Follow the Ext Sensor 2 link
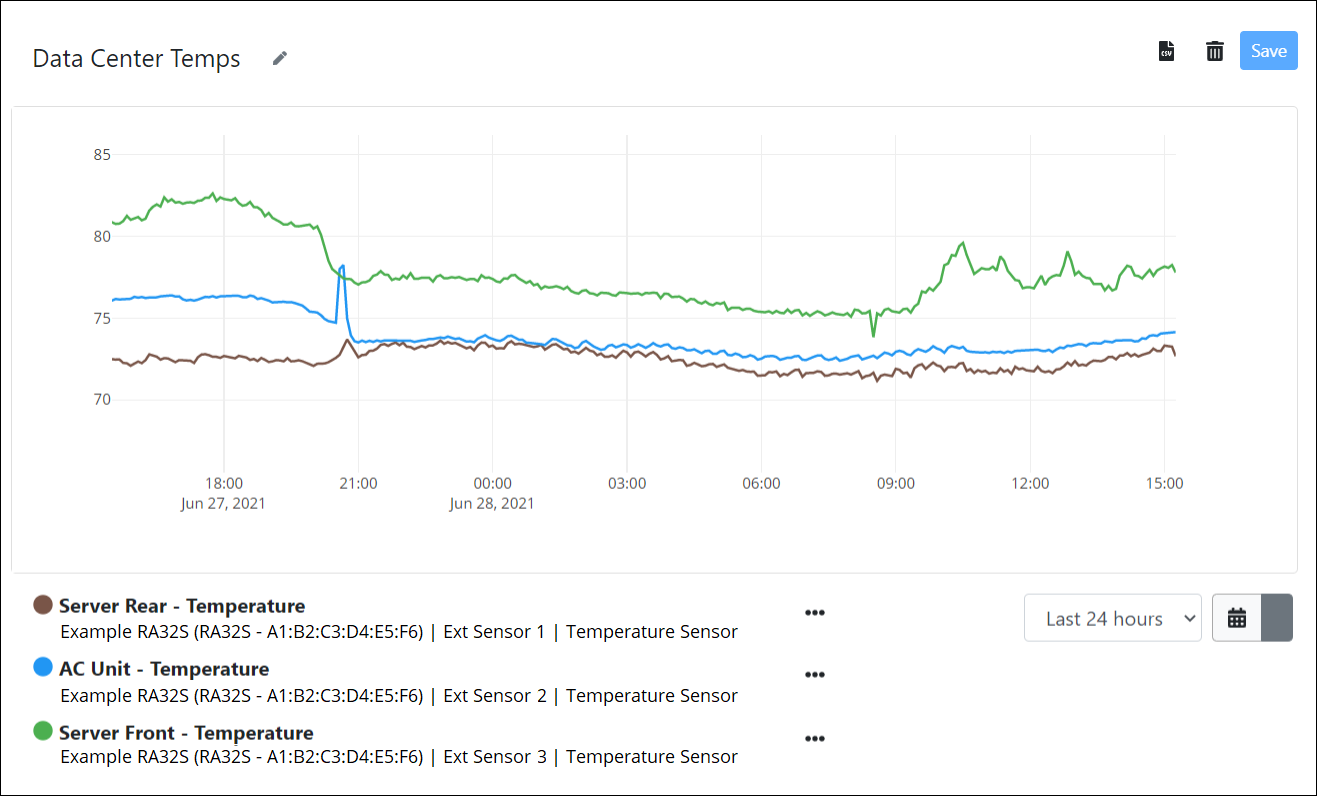This screenshot has width=1317, height=796. (x=495, y=695)
